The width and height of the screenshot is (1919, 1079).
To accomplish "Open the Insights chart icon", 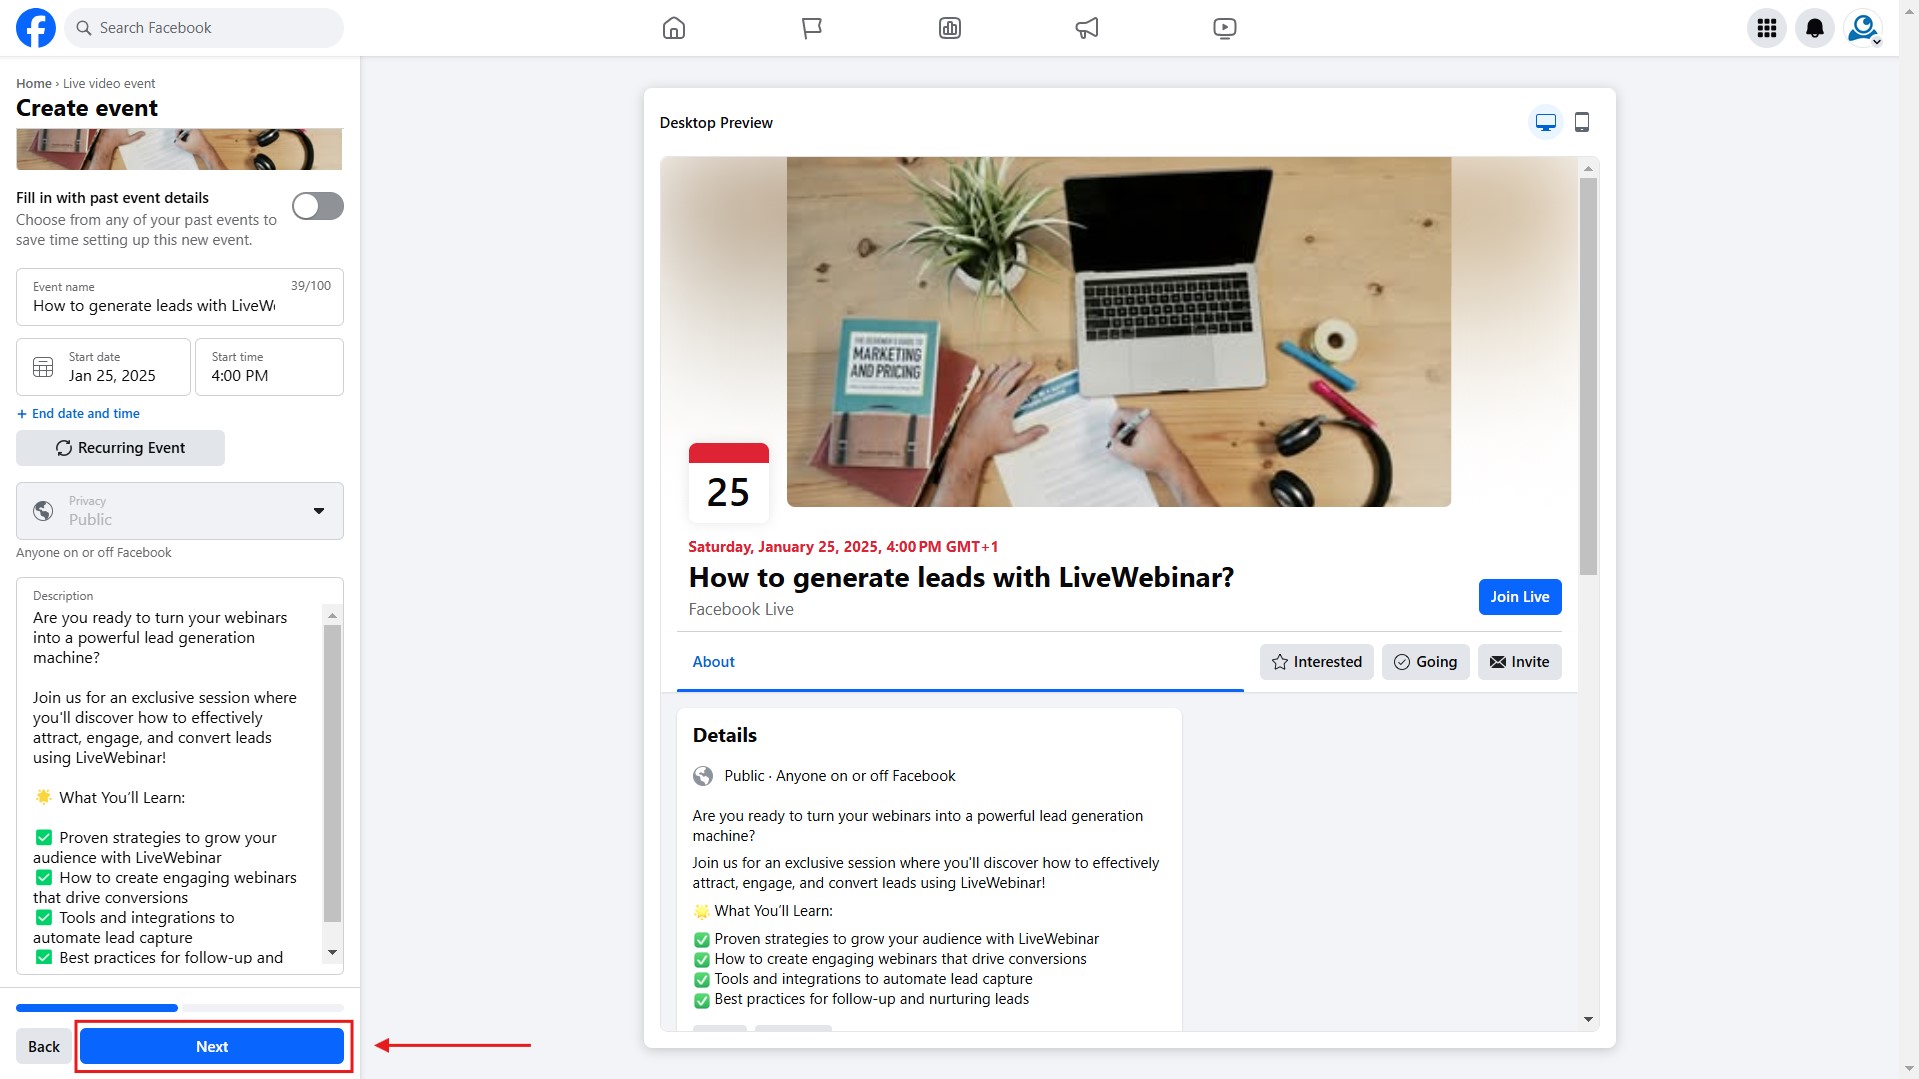I will coord(949,28).
